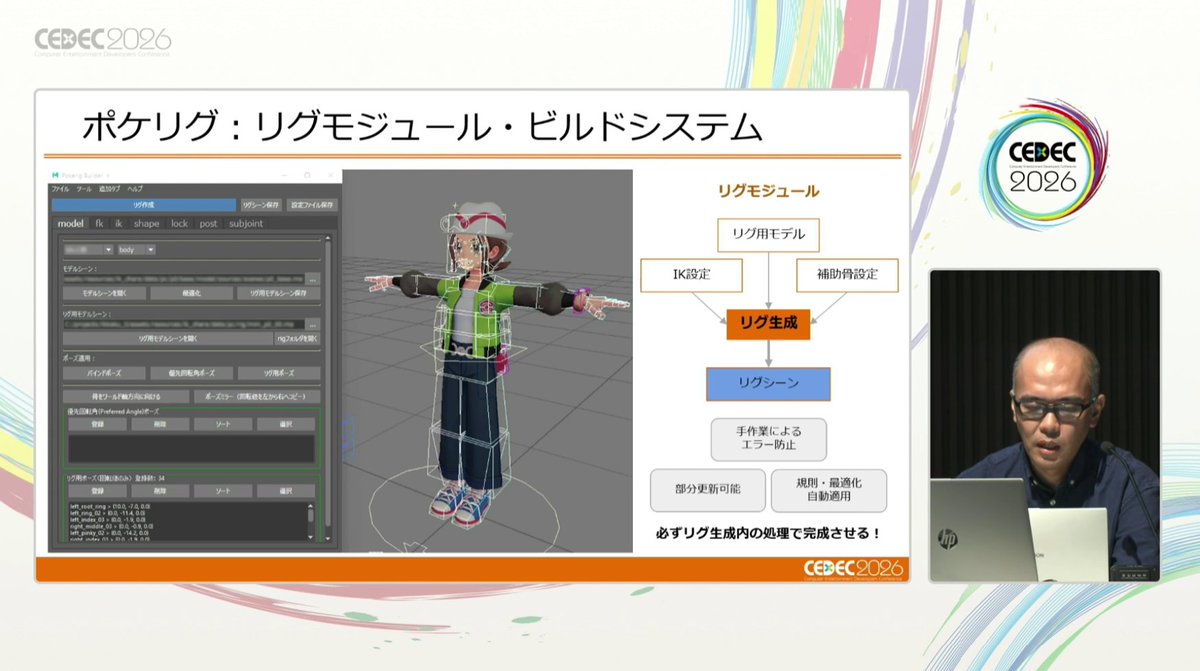Click 削除 in the リグ用ポーズ group
The image size is (1200, 671).
click(x=160, y=491)
